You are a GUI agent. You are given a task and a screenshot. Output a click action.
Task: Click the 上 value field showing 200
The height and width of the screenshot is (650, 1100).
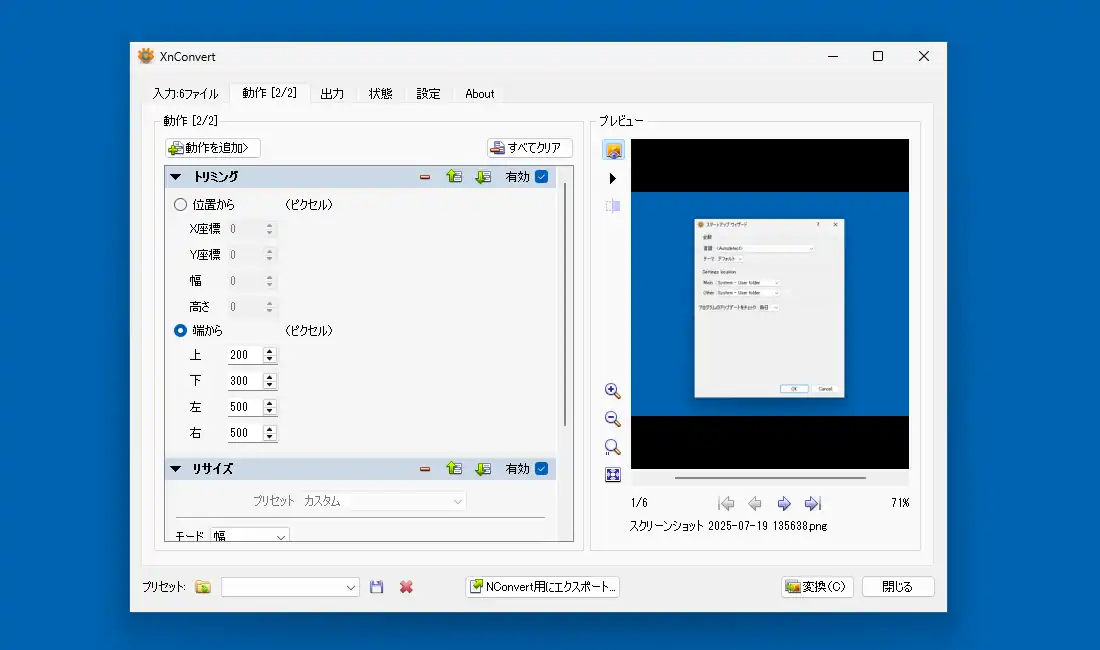point(244,355)
